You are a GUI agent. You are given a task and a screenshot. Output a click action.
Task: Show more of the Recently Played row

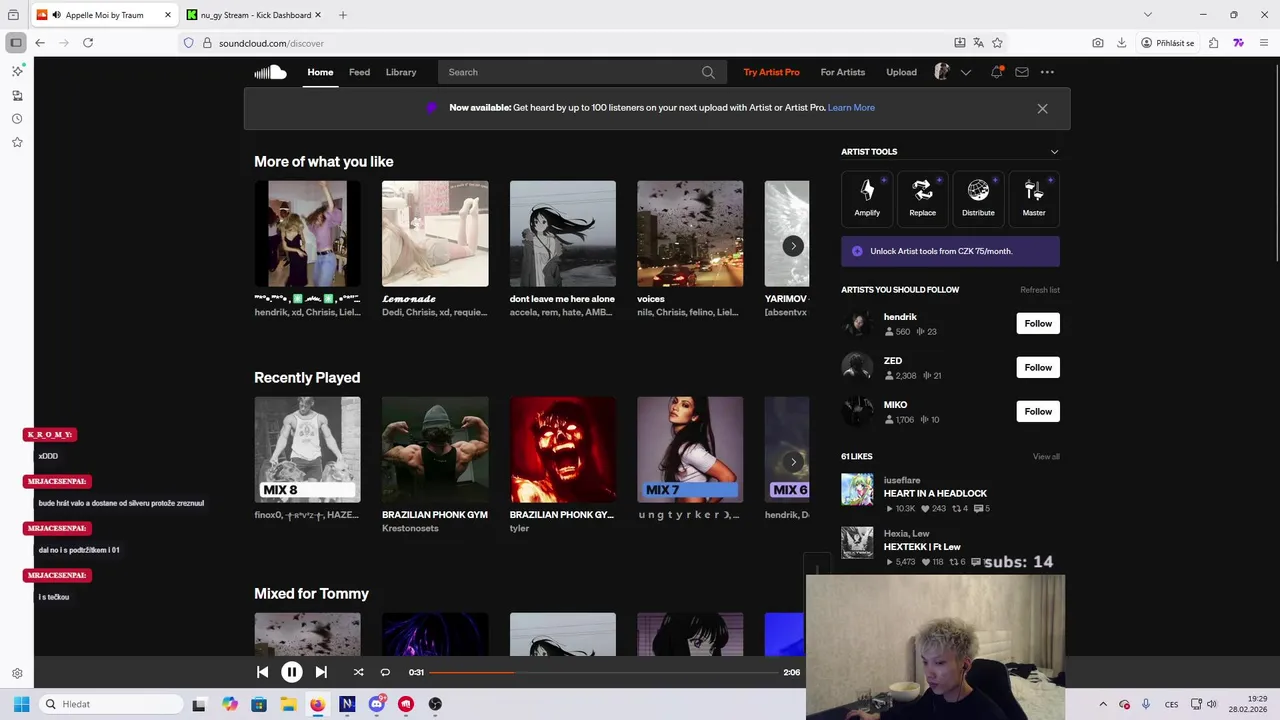[793, 462]
